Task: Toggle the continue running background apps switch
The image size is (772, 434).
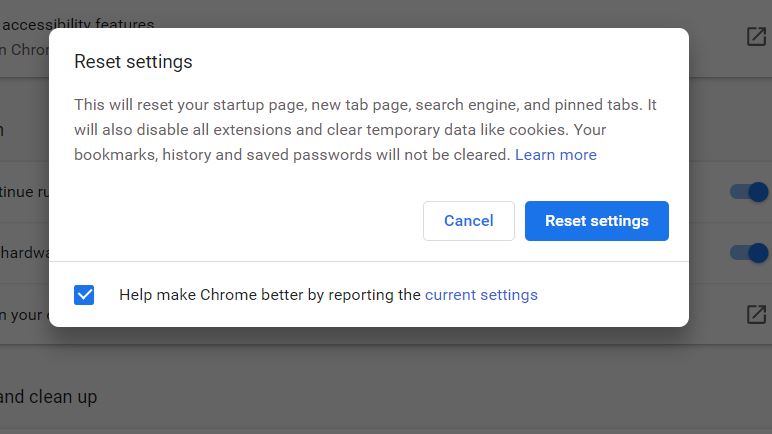Action: [749, 192]
